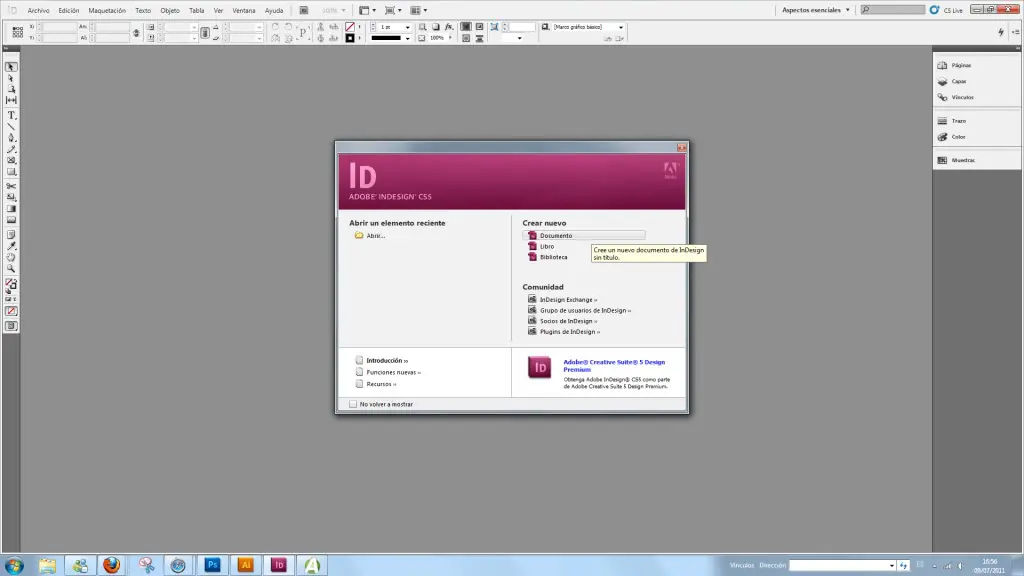Create a new Documento
The width and height of the screenshot is (1024, 576).
584,236
